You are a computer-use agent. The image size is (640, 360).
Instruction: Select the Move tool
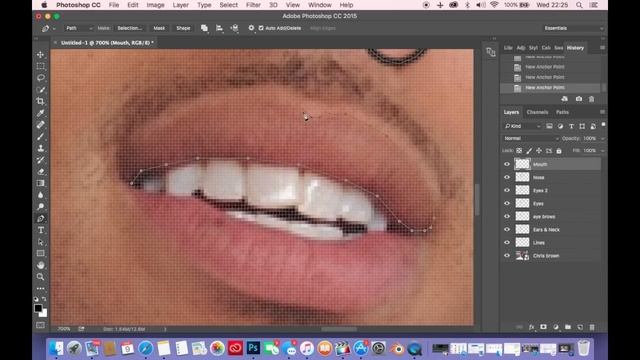[40, 55]
